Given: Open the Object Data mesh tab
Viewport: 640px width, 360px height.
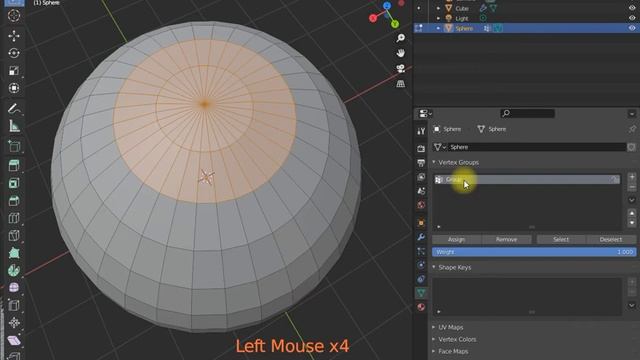Looking at the screenshot, I should coord(421,293).
